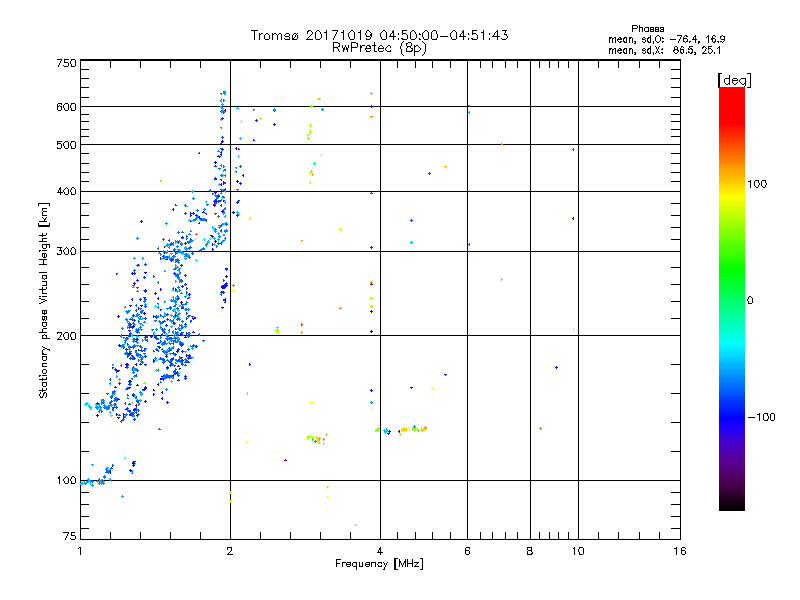Click the x-axis label '16'

coord(680,551)
